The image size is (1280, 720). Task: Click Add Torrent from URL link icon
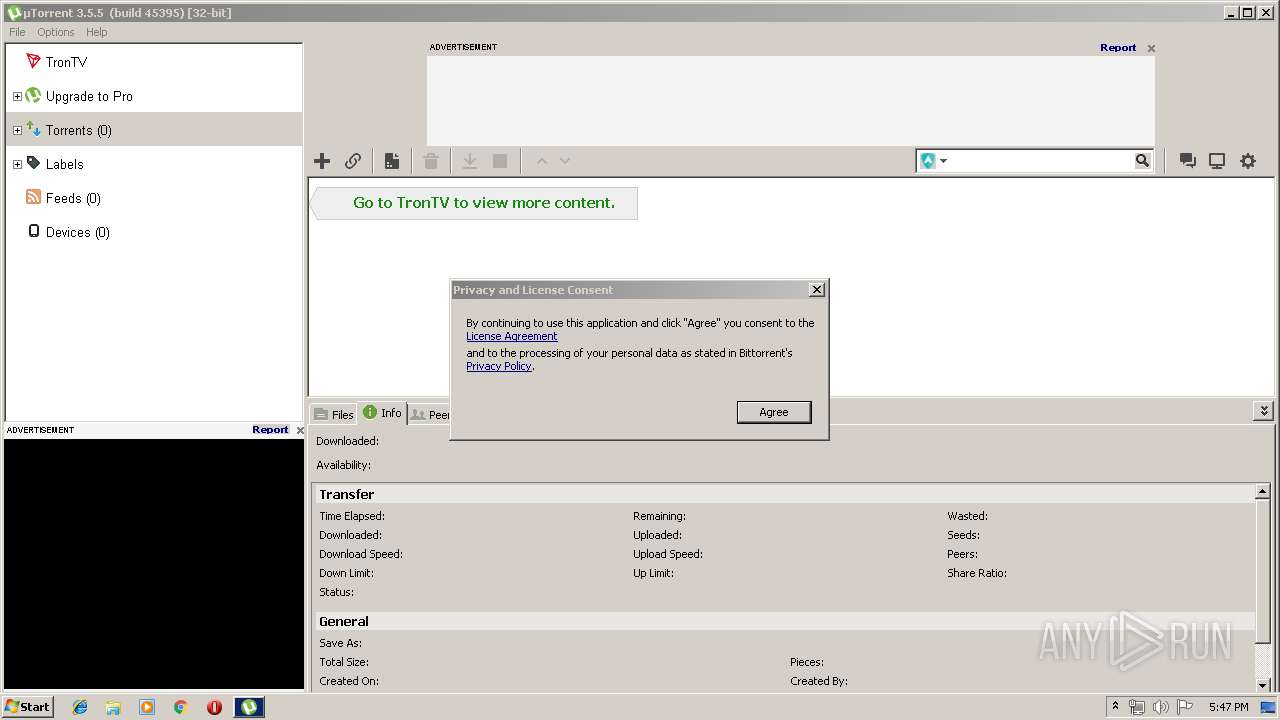[x=353, y=161]
